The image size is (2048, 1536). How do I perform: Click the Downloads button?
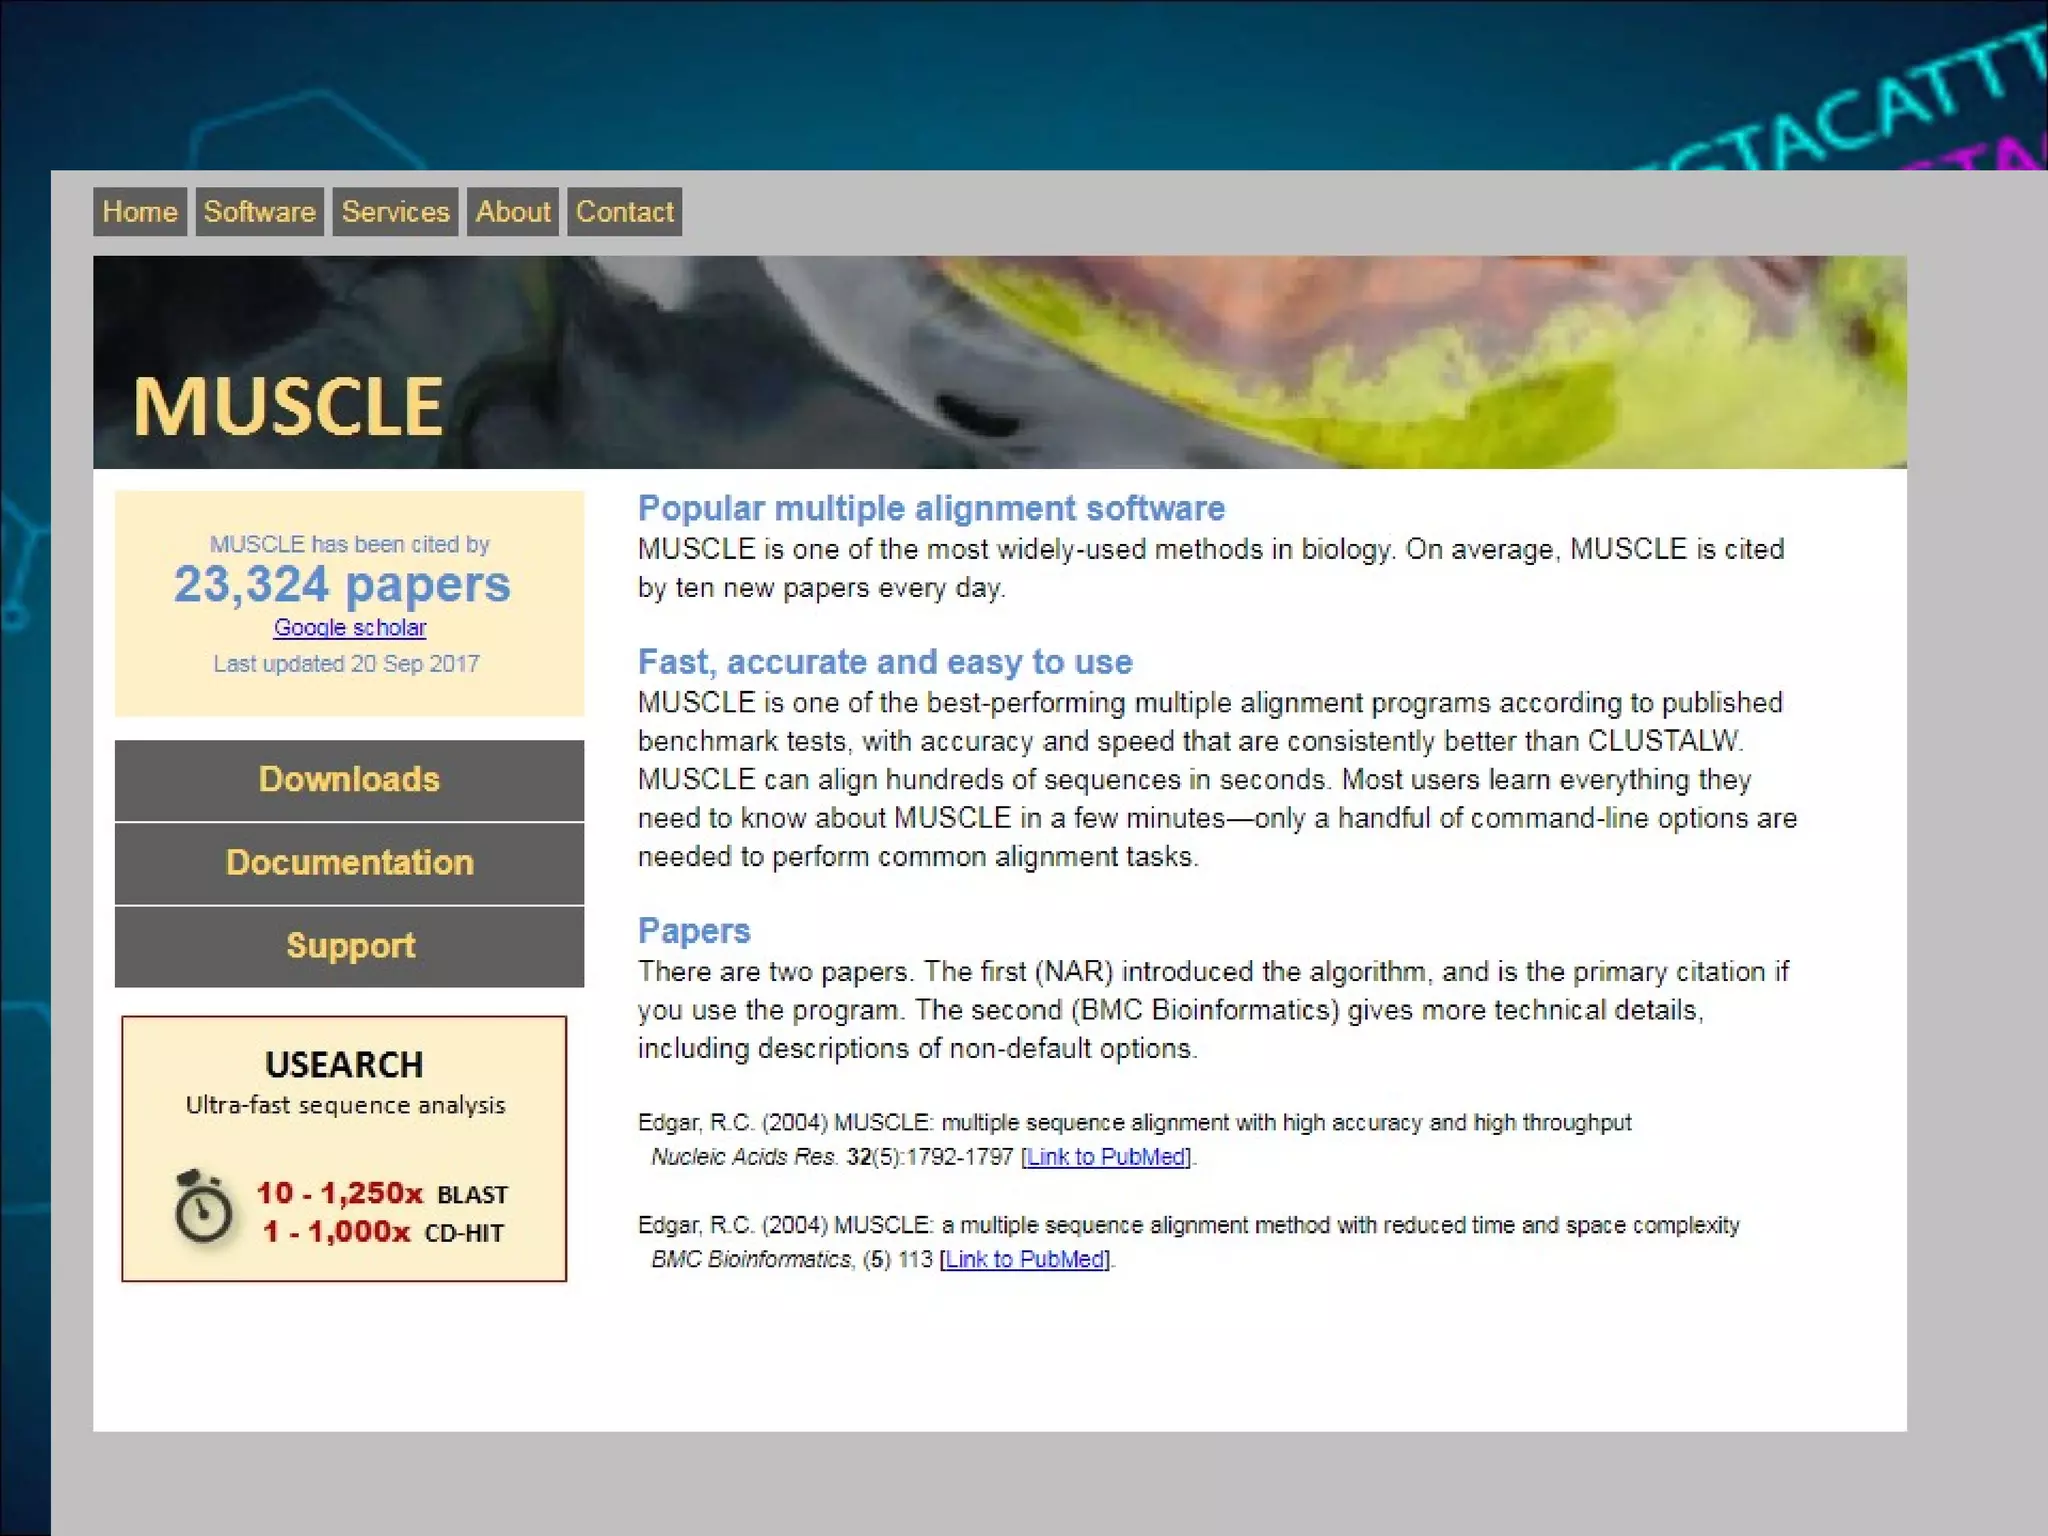pyautogui.click(x=349, y=780)
